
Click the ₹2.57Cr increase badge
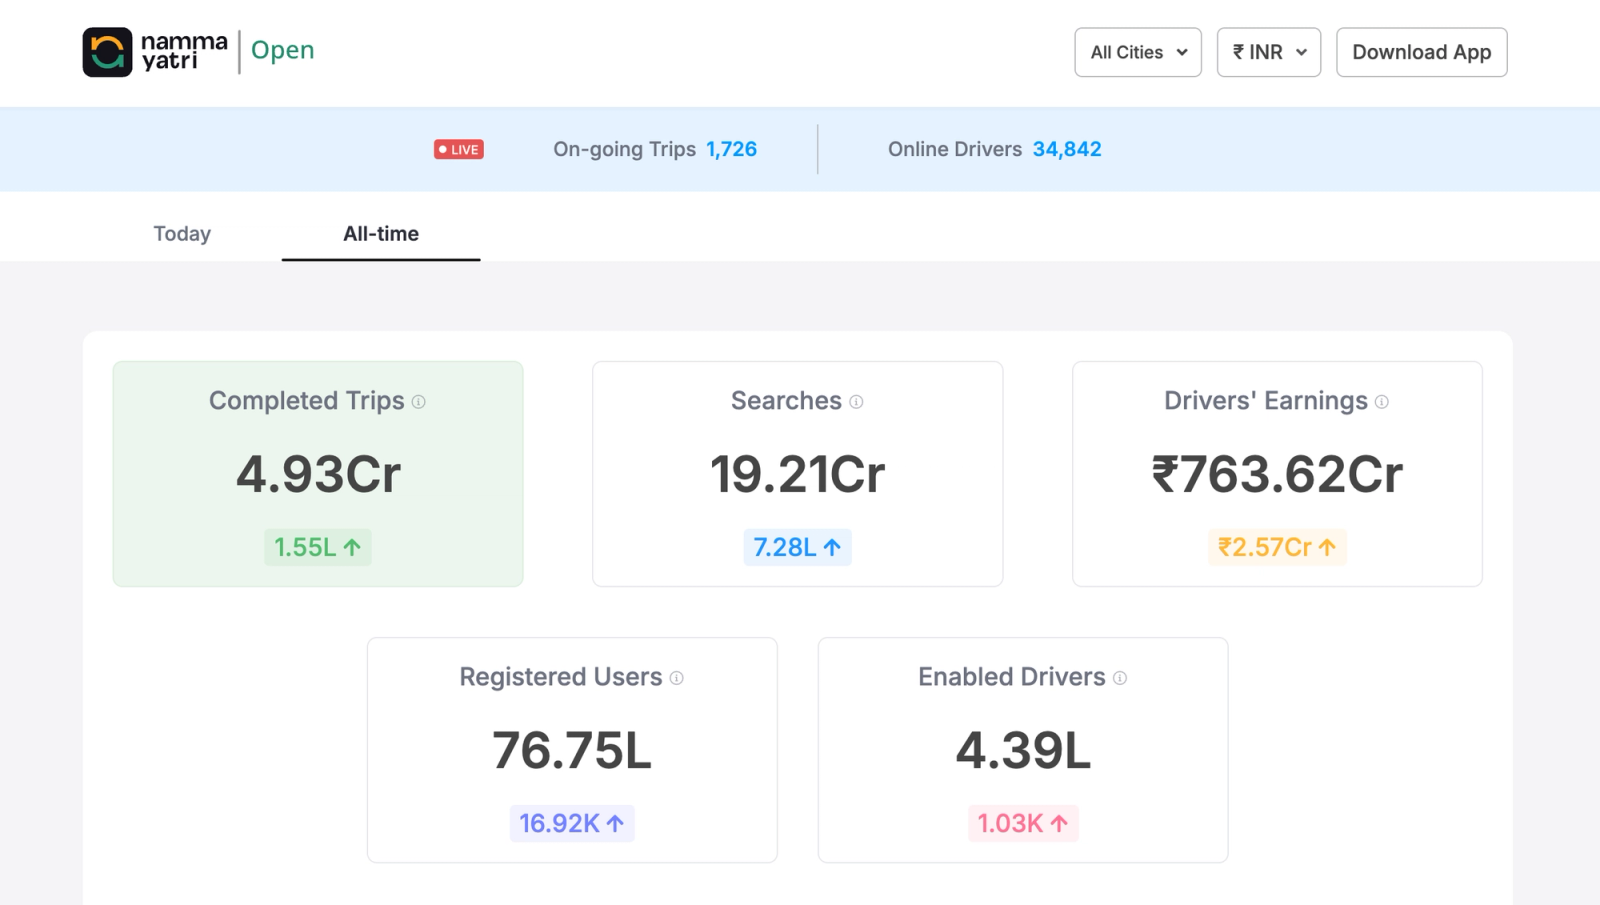(x=1277, y=547)
